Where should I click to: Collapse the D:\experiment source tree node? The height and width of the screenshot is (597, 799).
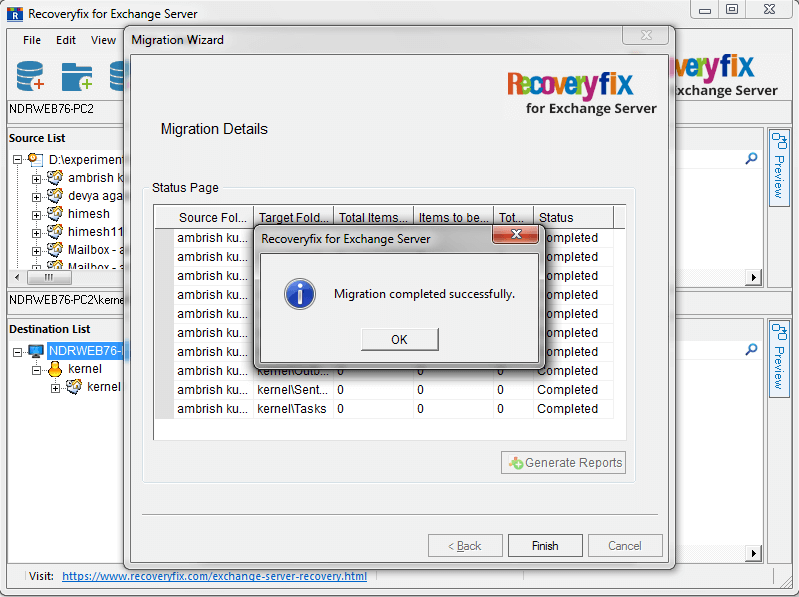pos(17,160)
